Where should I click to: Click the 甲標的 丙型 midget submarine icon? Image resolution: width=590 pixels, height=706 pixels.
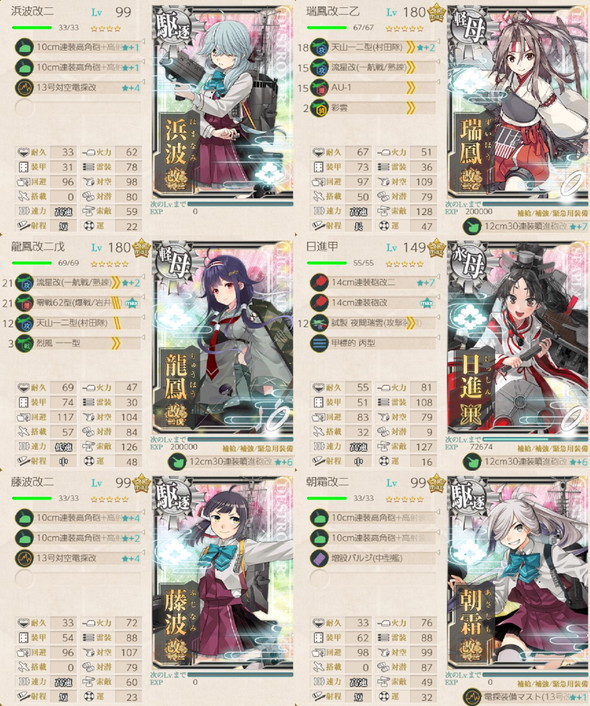pyautogui.click(x=319, y=344)
